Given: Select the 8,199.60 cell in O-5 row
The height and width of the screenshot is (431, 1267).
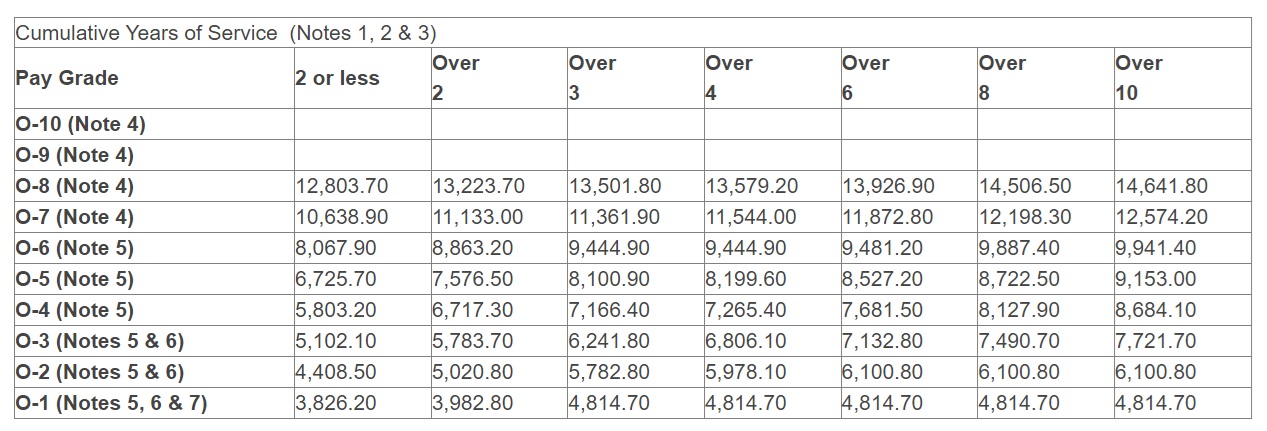Looking at the screenshot, I should pyautogui.click(x=746, y=279).
